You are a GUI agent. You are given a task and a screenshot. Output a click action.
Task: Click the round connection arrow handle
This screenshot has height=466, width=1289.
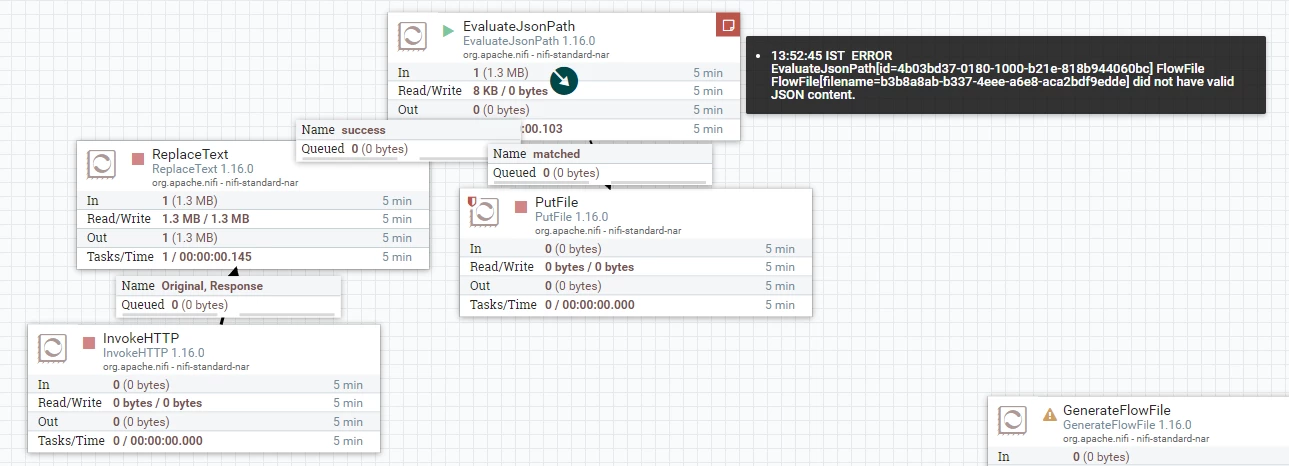[566, 81]
